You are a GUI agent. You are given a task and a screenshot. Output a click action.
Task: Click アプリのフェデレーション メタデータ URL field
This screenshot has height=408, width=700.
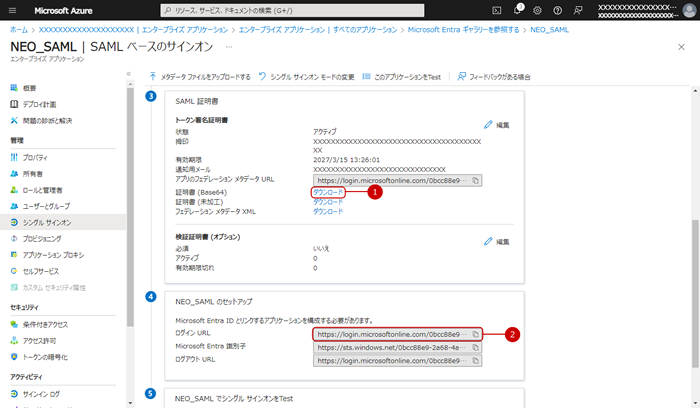(397, 181)
